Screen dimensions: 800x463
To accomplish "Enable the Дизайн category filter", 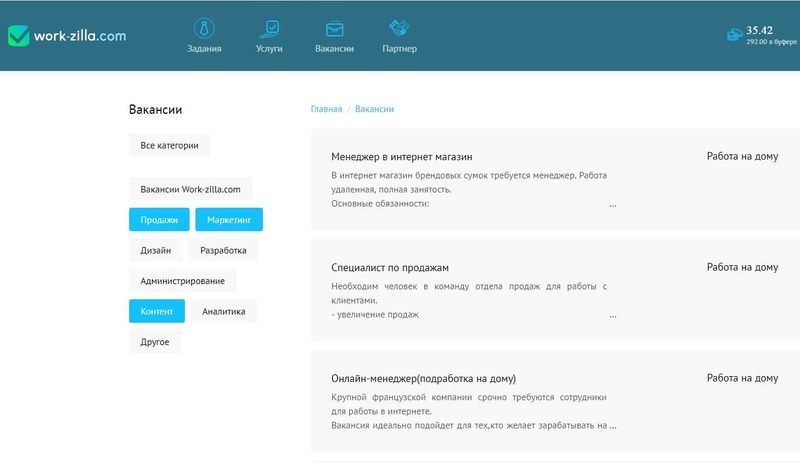I will pyautogui.click(x=155, y=250).
